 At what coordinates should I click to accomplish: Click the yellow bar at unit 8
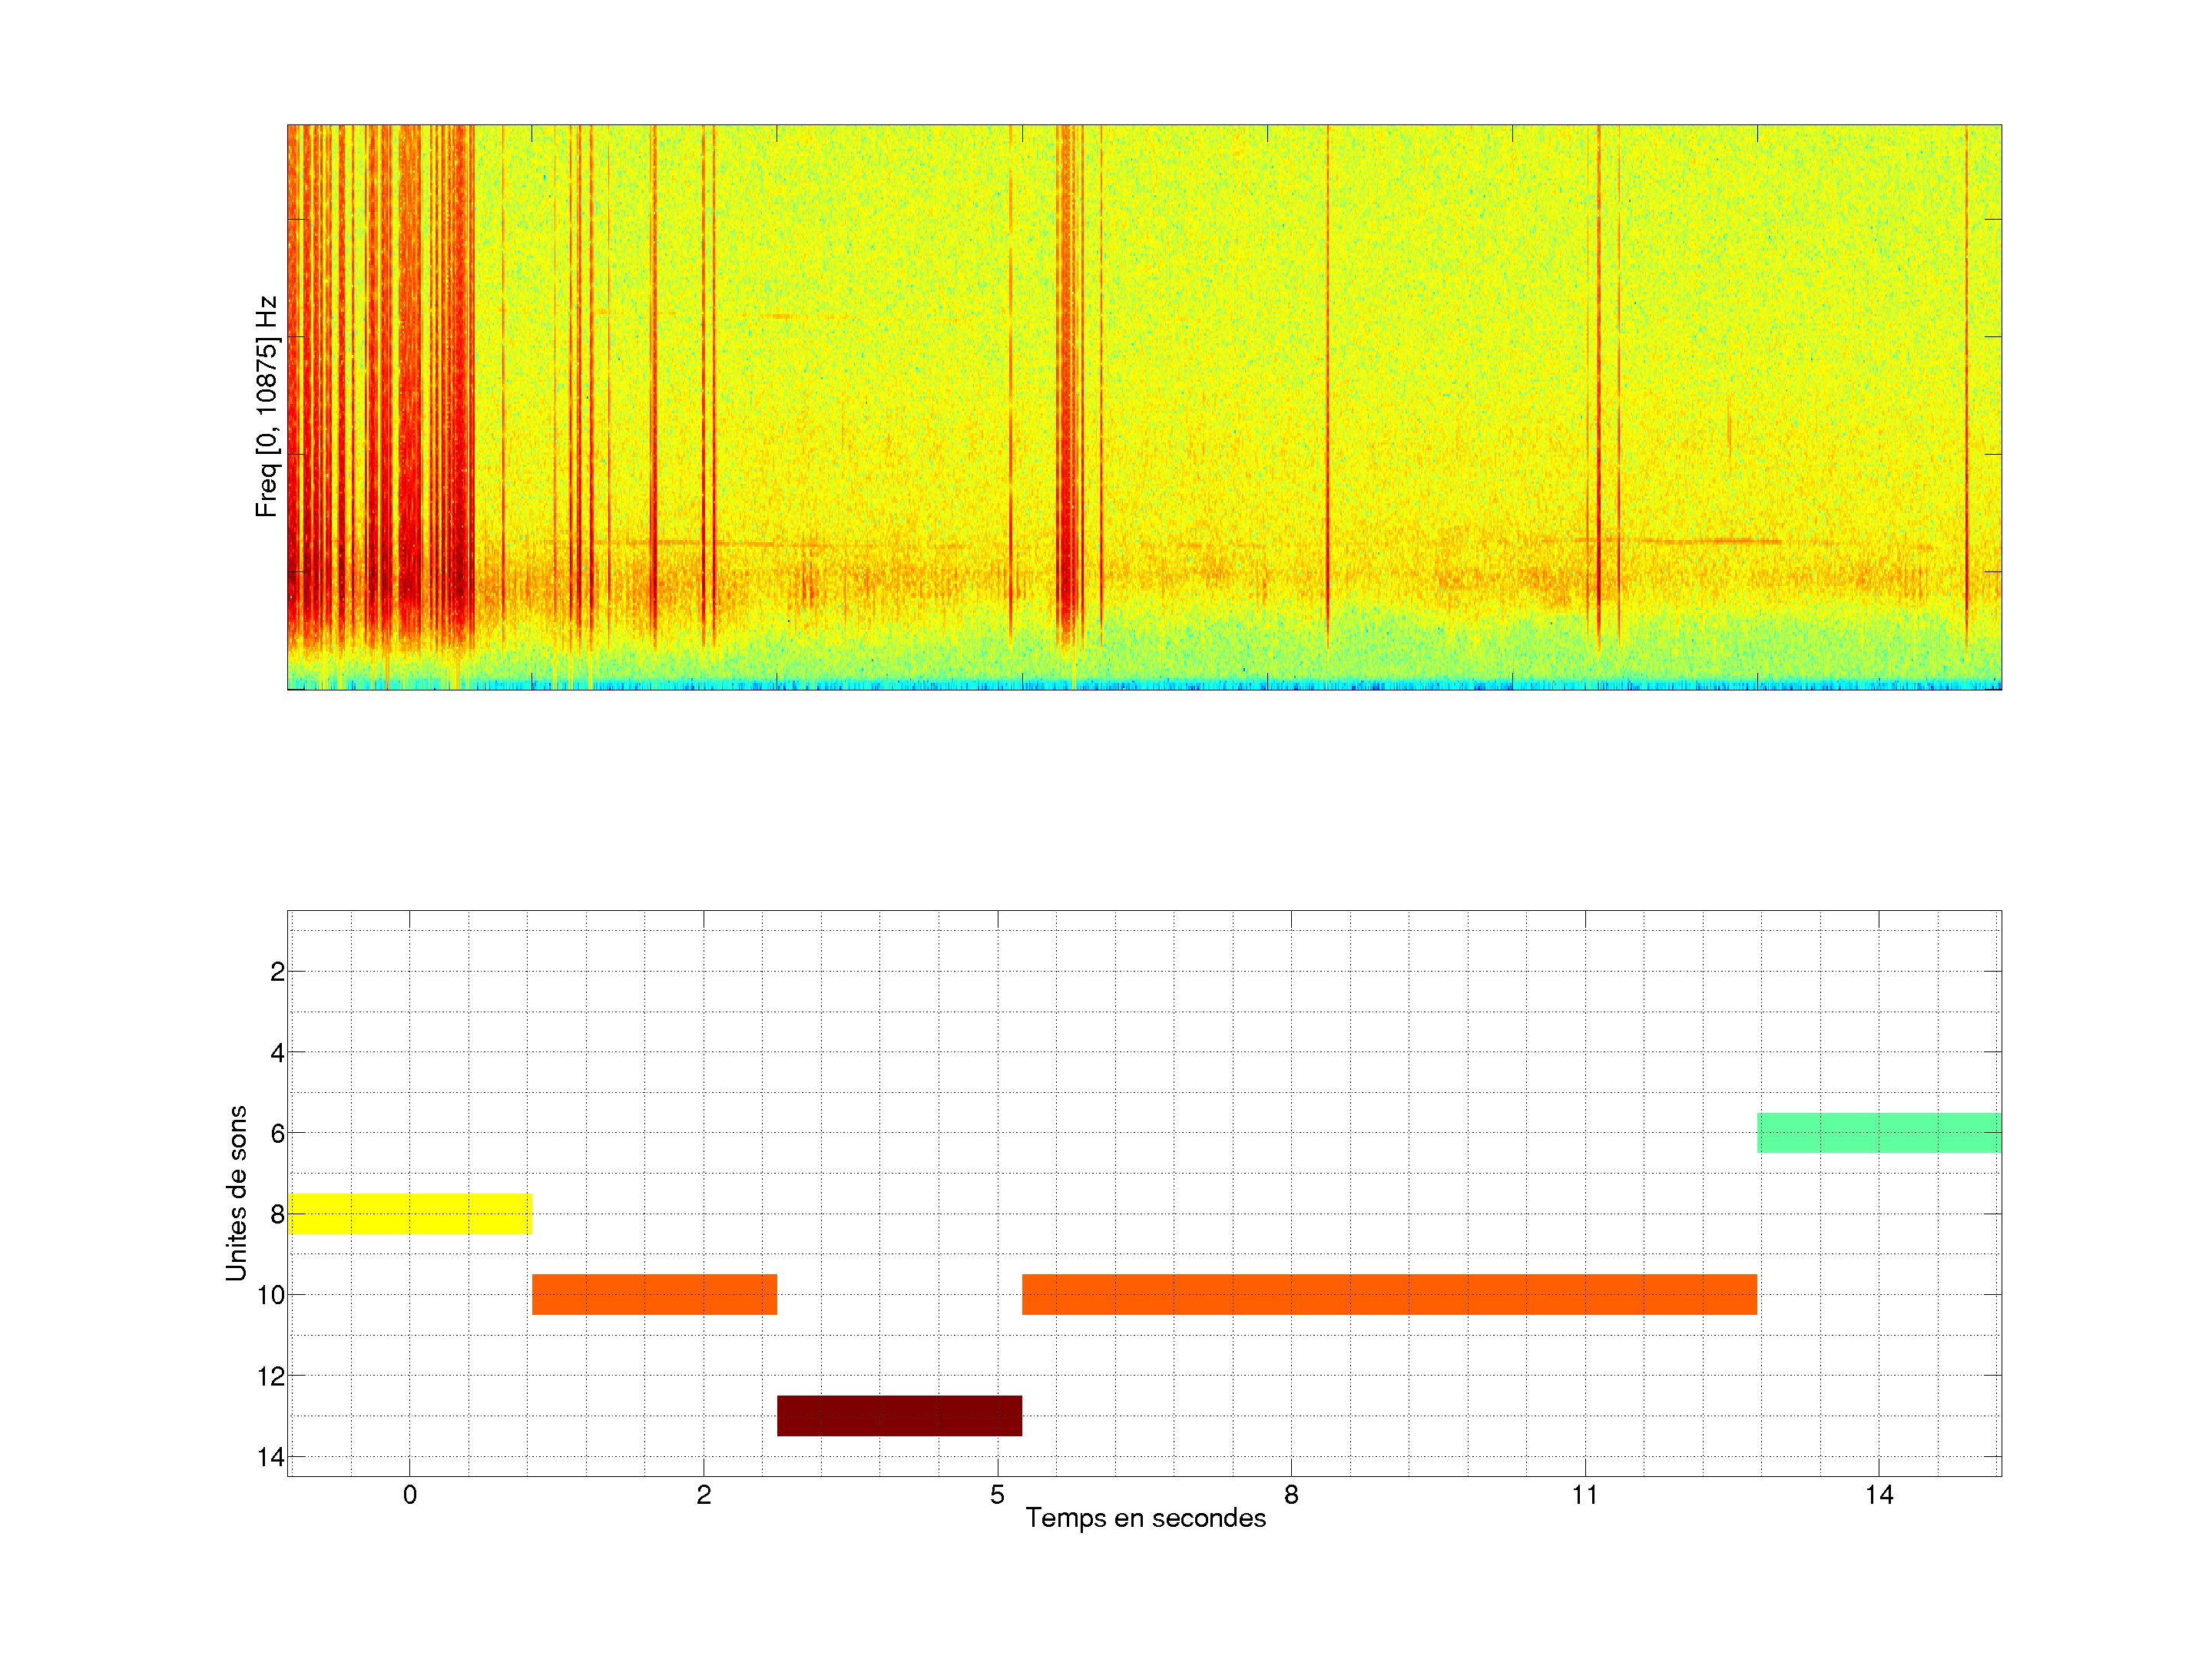(x=409, y=1213)
